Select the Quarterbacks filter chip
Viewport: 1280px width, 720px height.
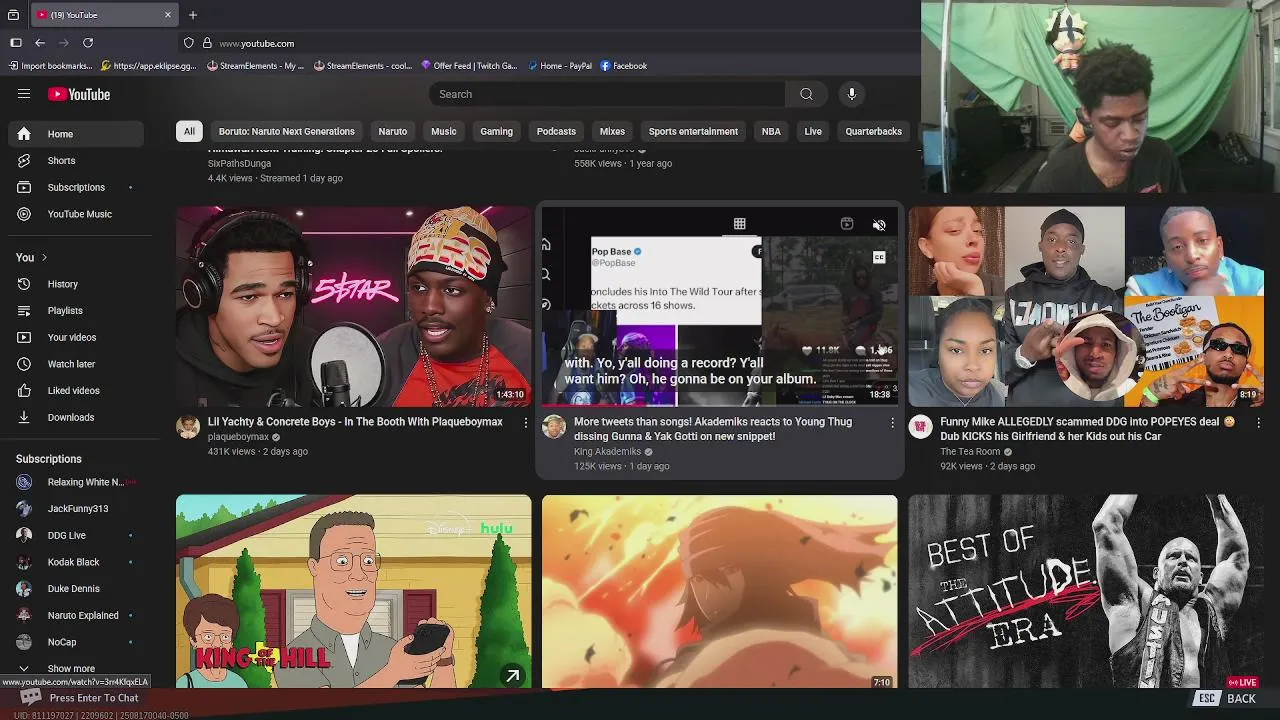point(874,131)
